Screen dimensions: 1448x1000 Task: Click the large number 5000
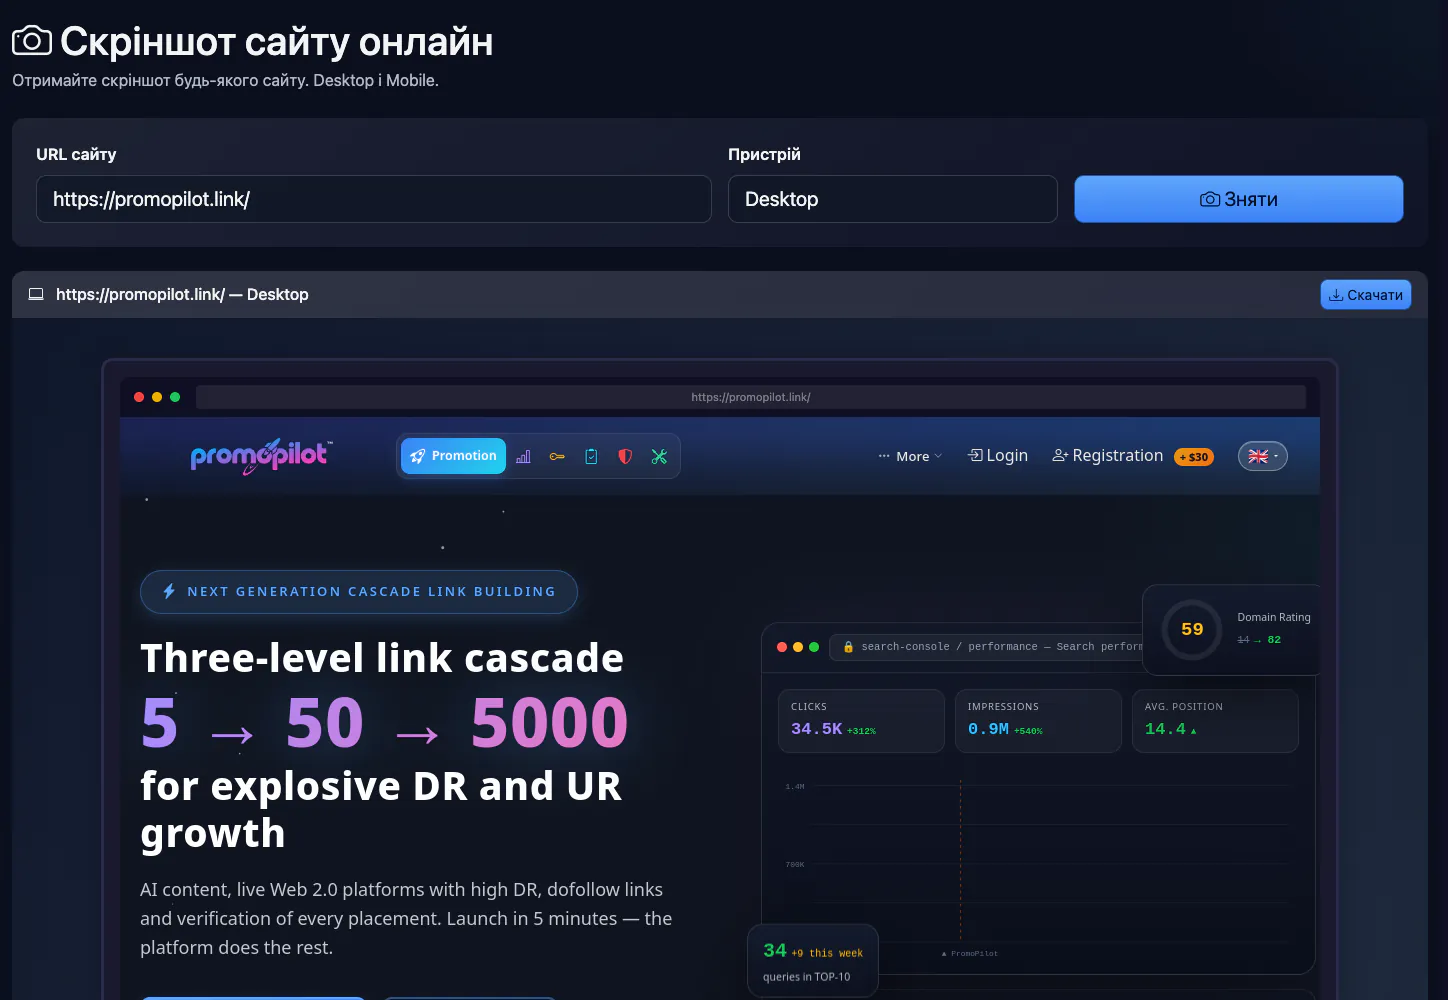click(549, 722)
